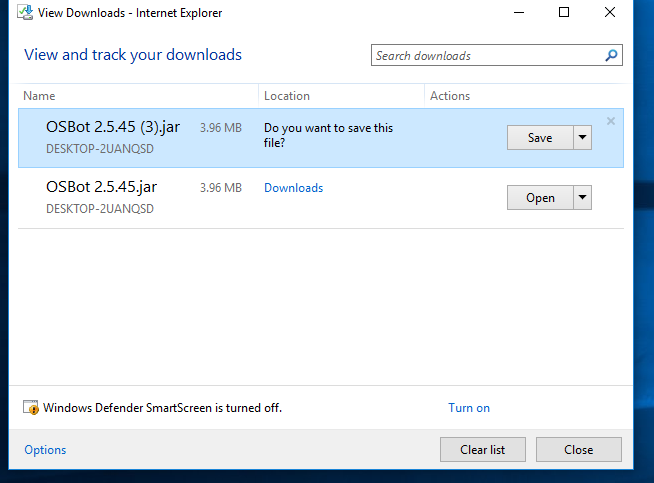Open the Downloads folder location link
Image resolution: width=654 pixels, height=483 pixels.
click(294, 188)
